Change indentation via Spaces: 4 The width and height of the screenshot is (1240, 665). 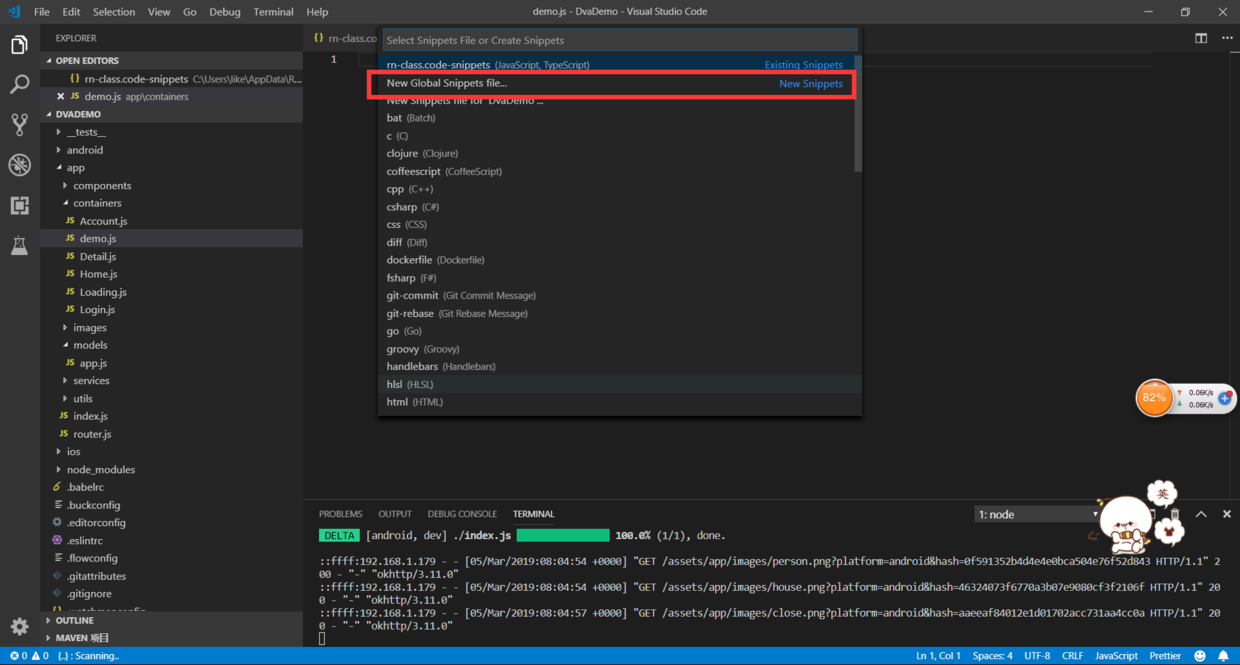pyautogui.click(x=992, y=656)
